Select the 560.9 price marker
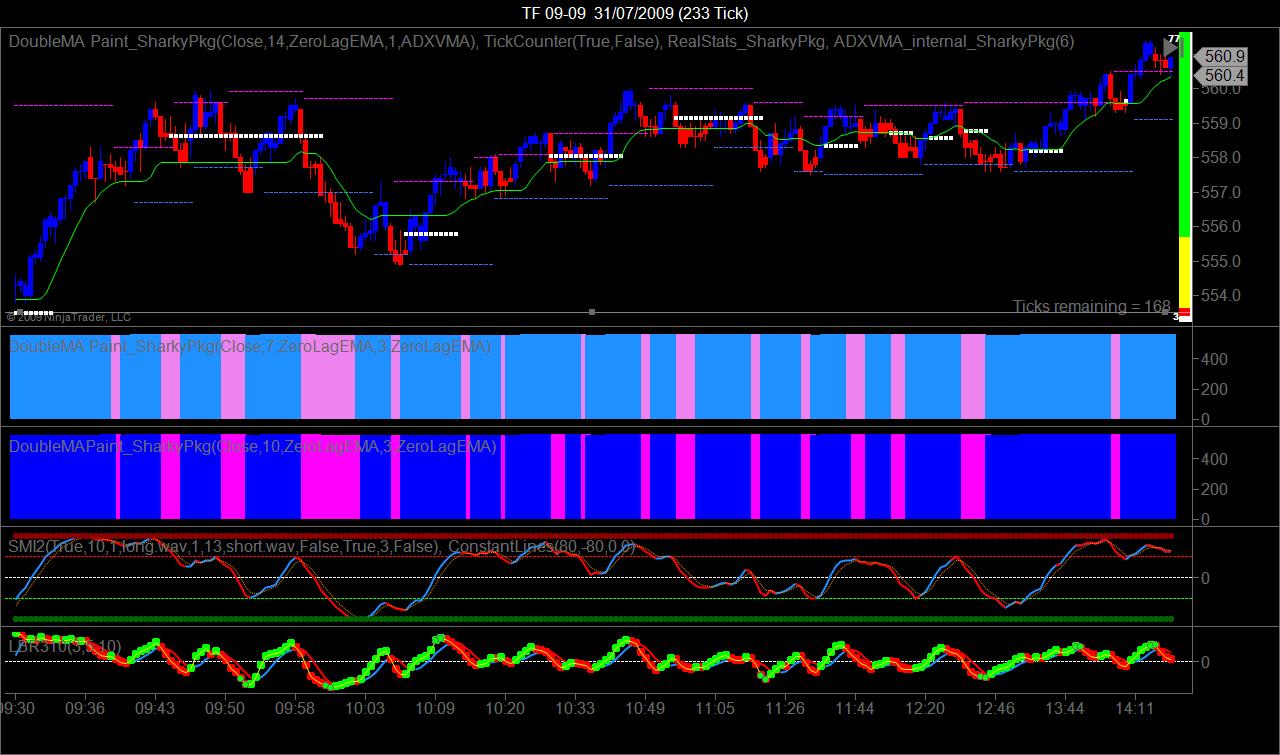The image size is (1280, 755). [x=1221, y=57]
